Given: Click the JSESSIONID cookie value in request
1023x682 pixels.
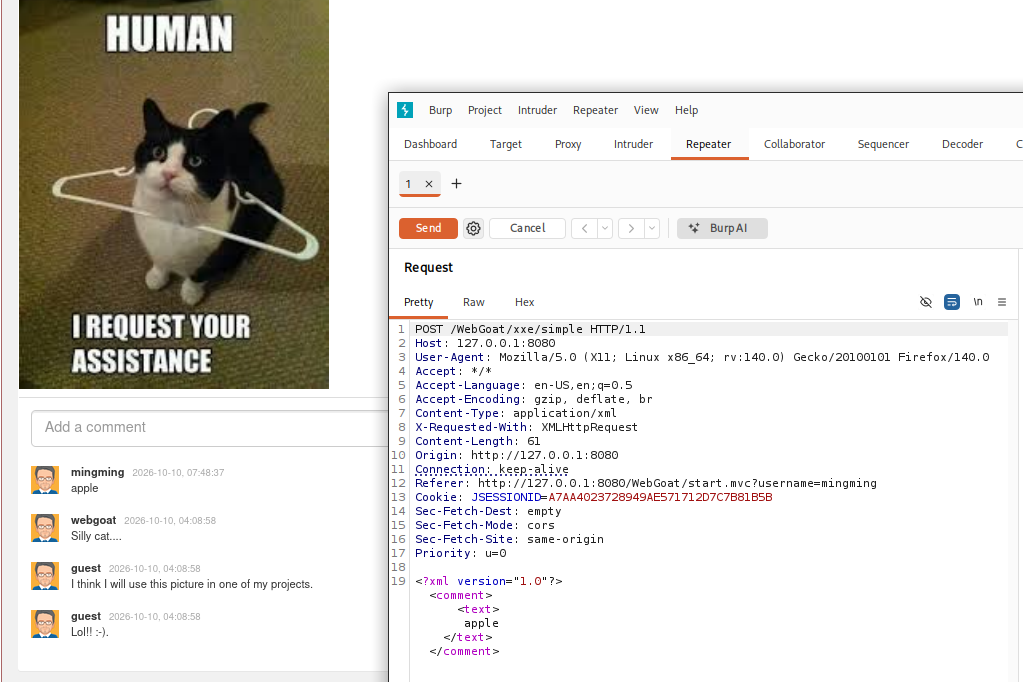Looking at the screenshot, I should [660, 497].
